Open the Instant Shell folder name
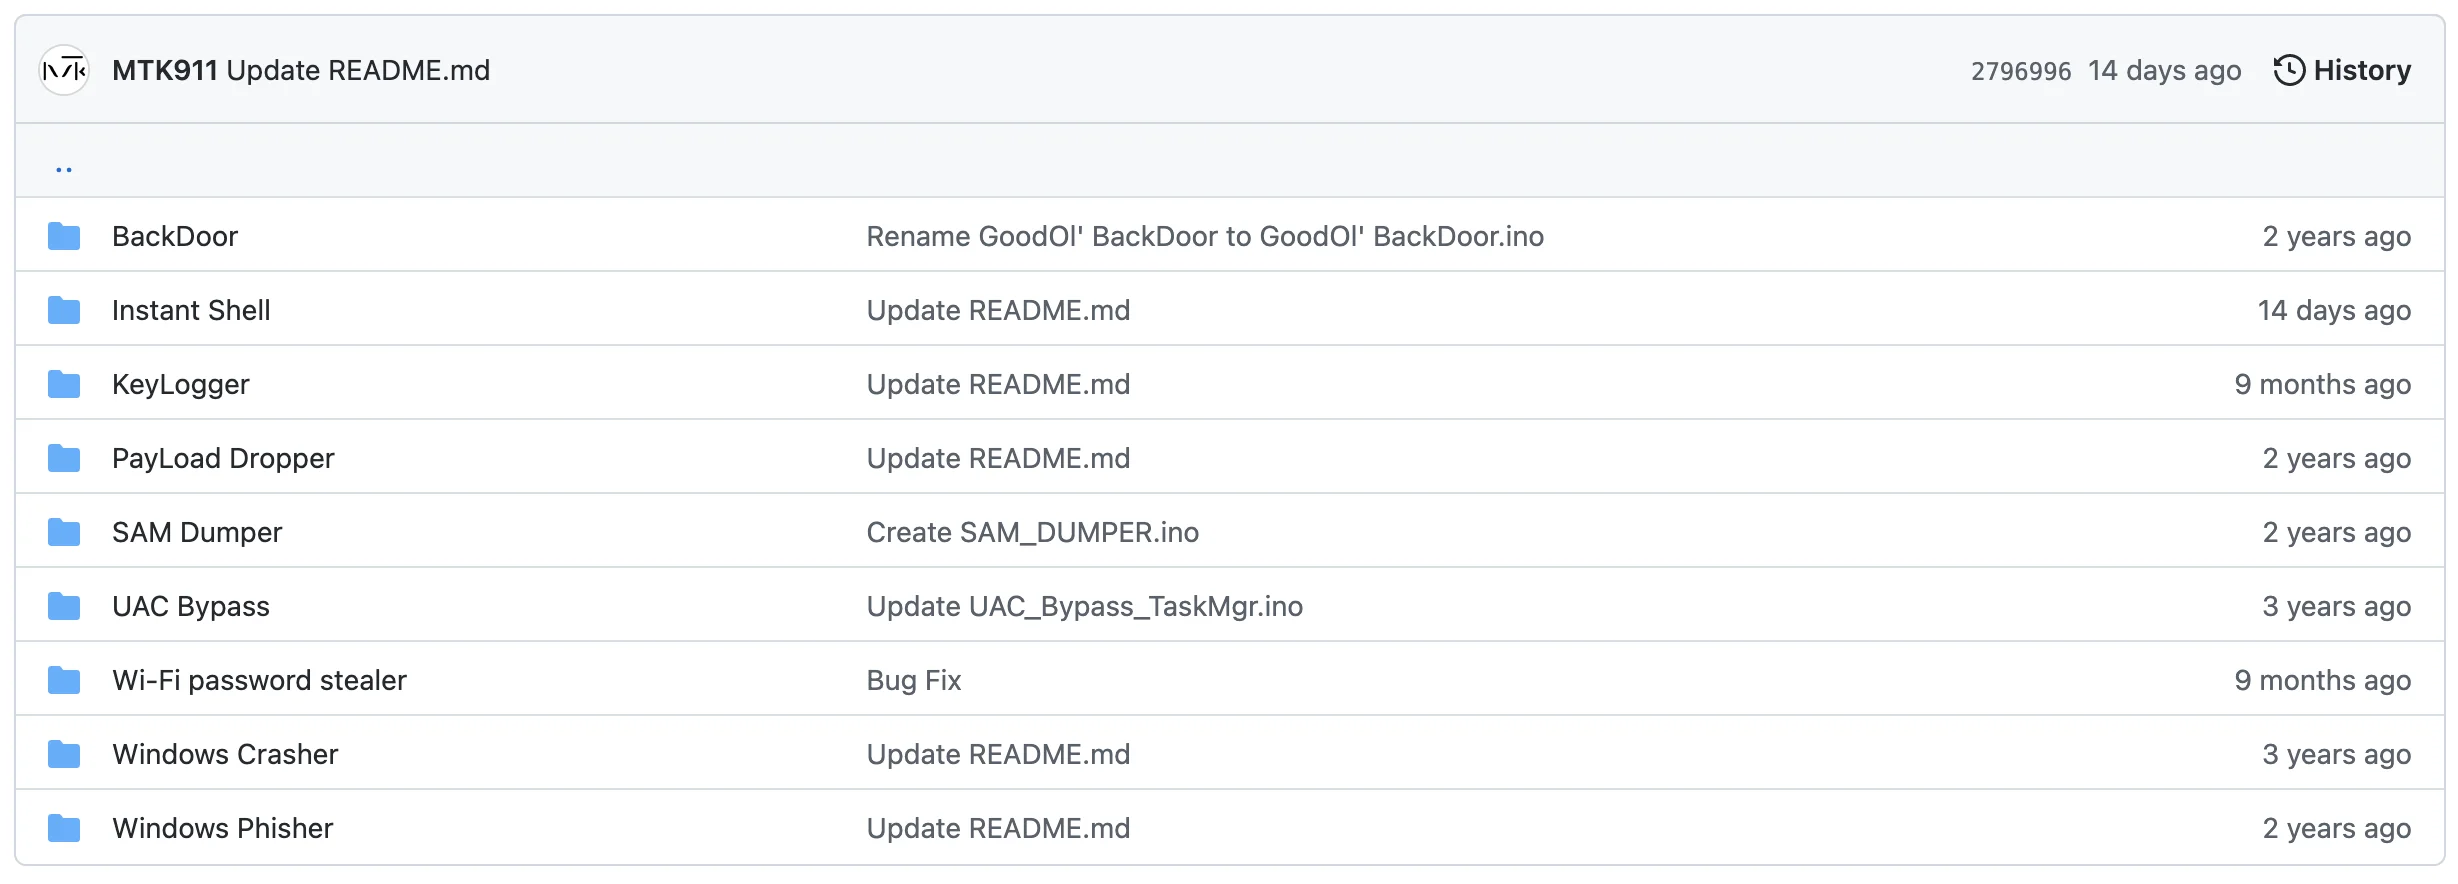This screenshot has height=884, width=2458. (191, 310)
